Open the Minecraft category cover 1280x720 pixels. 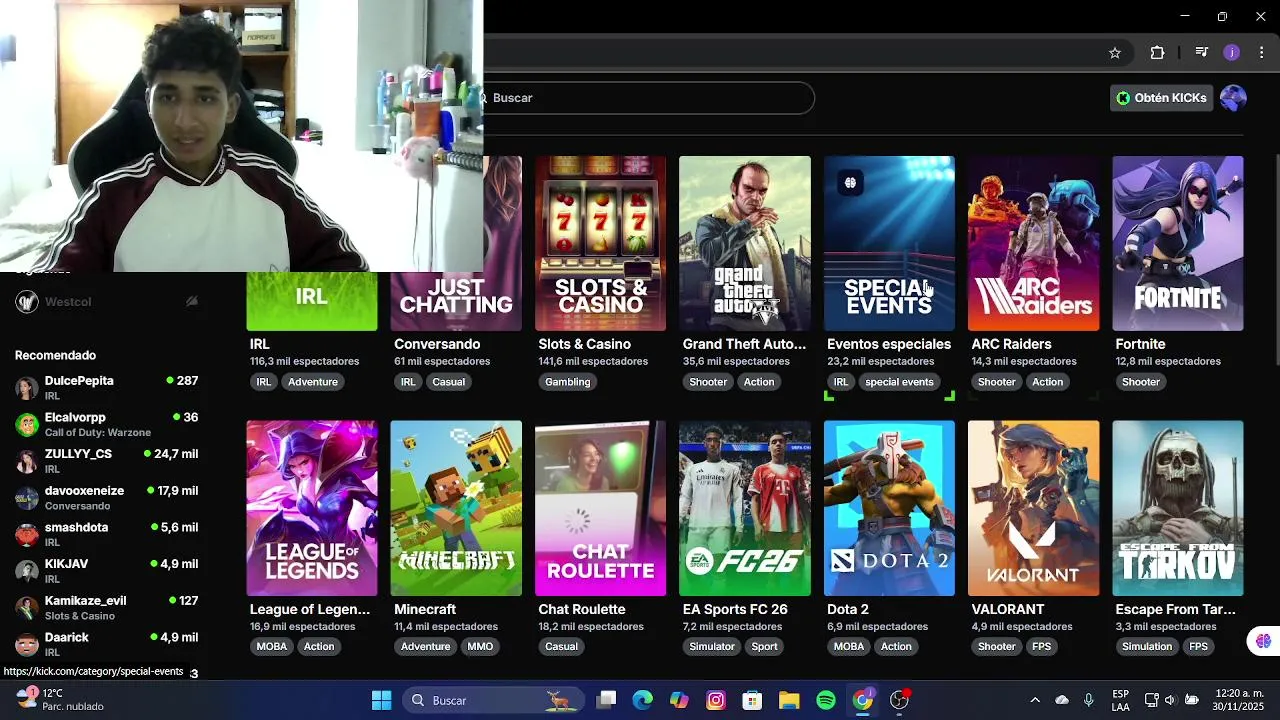(456, 508)
